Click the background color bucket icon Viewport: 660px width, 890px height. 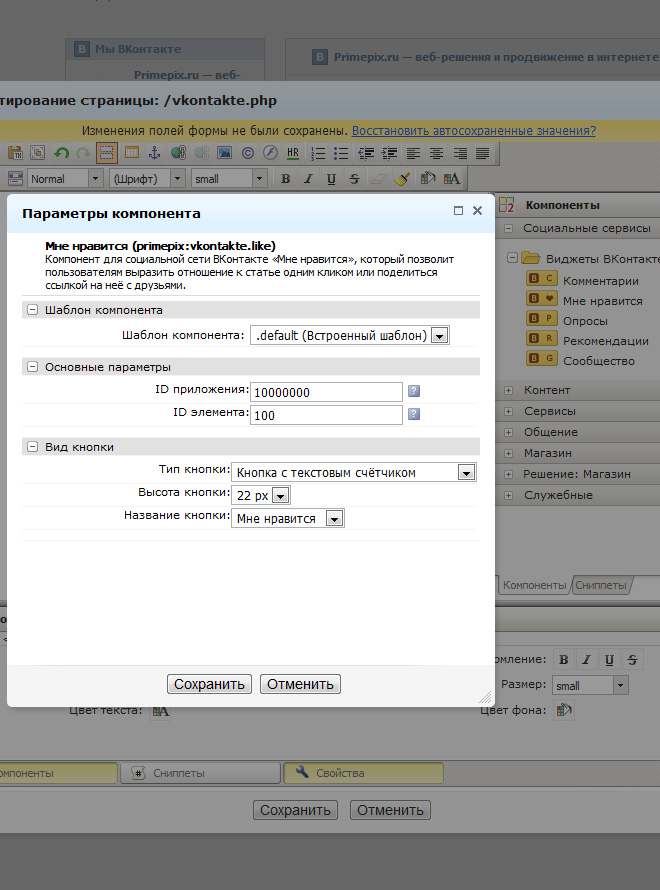(x=564, y=710)
